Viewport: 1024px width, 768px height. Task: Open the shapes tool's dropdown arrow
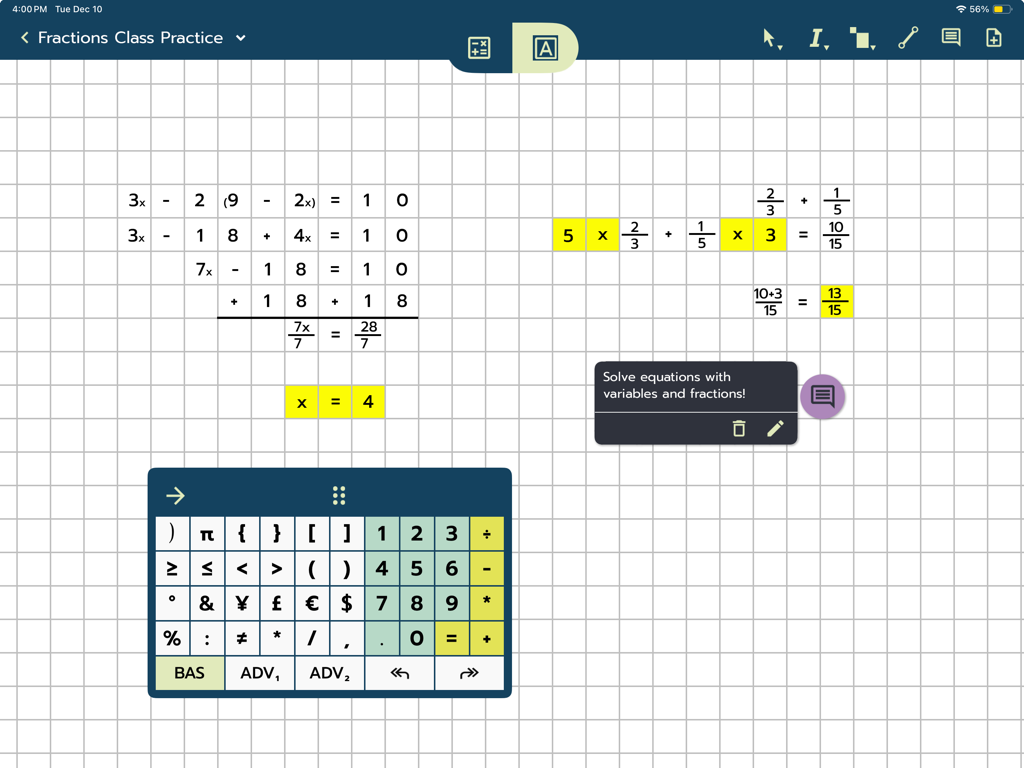[x=872, y=45]
